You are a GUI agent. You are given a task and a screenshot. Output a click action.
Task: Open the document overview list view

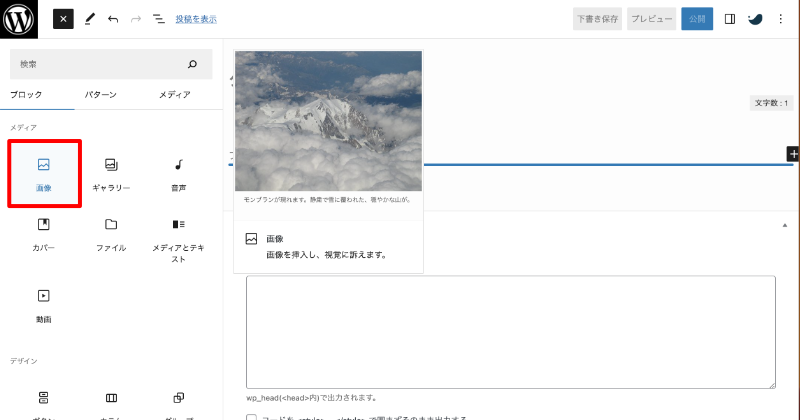pyautogui.click(x=158, y=19)
